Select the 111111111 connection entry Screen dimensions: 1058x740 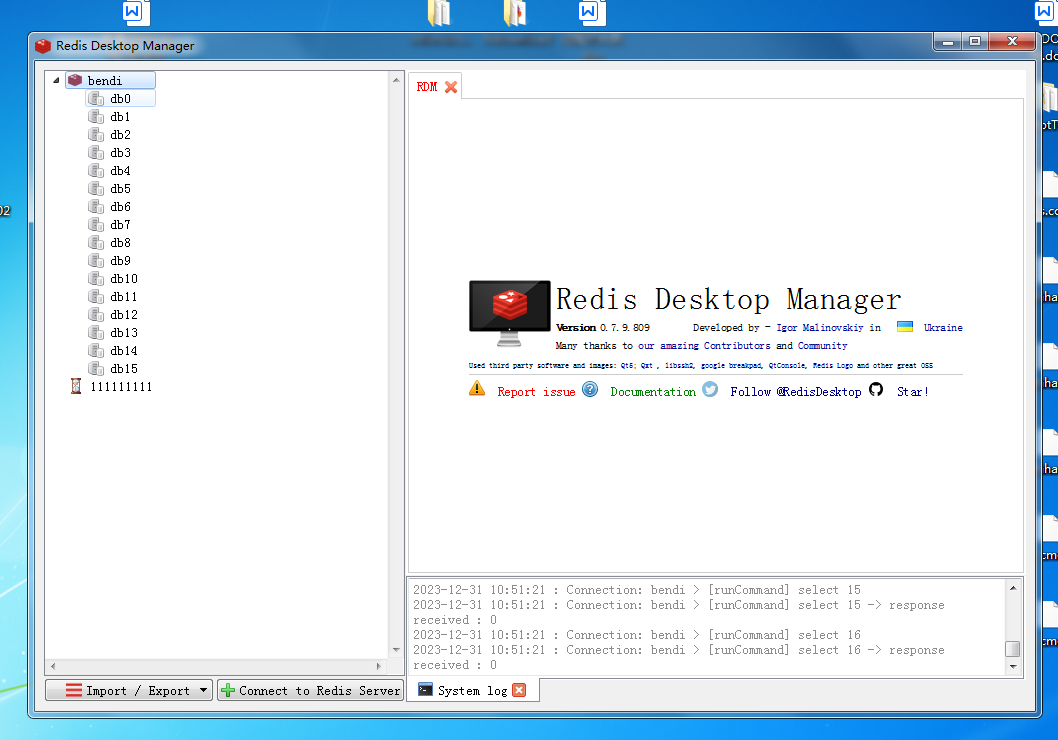pyautogui.click(x=121, y=387)
